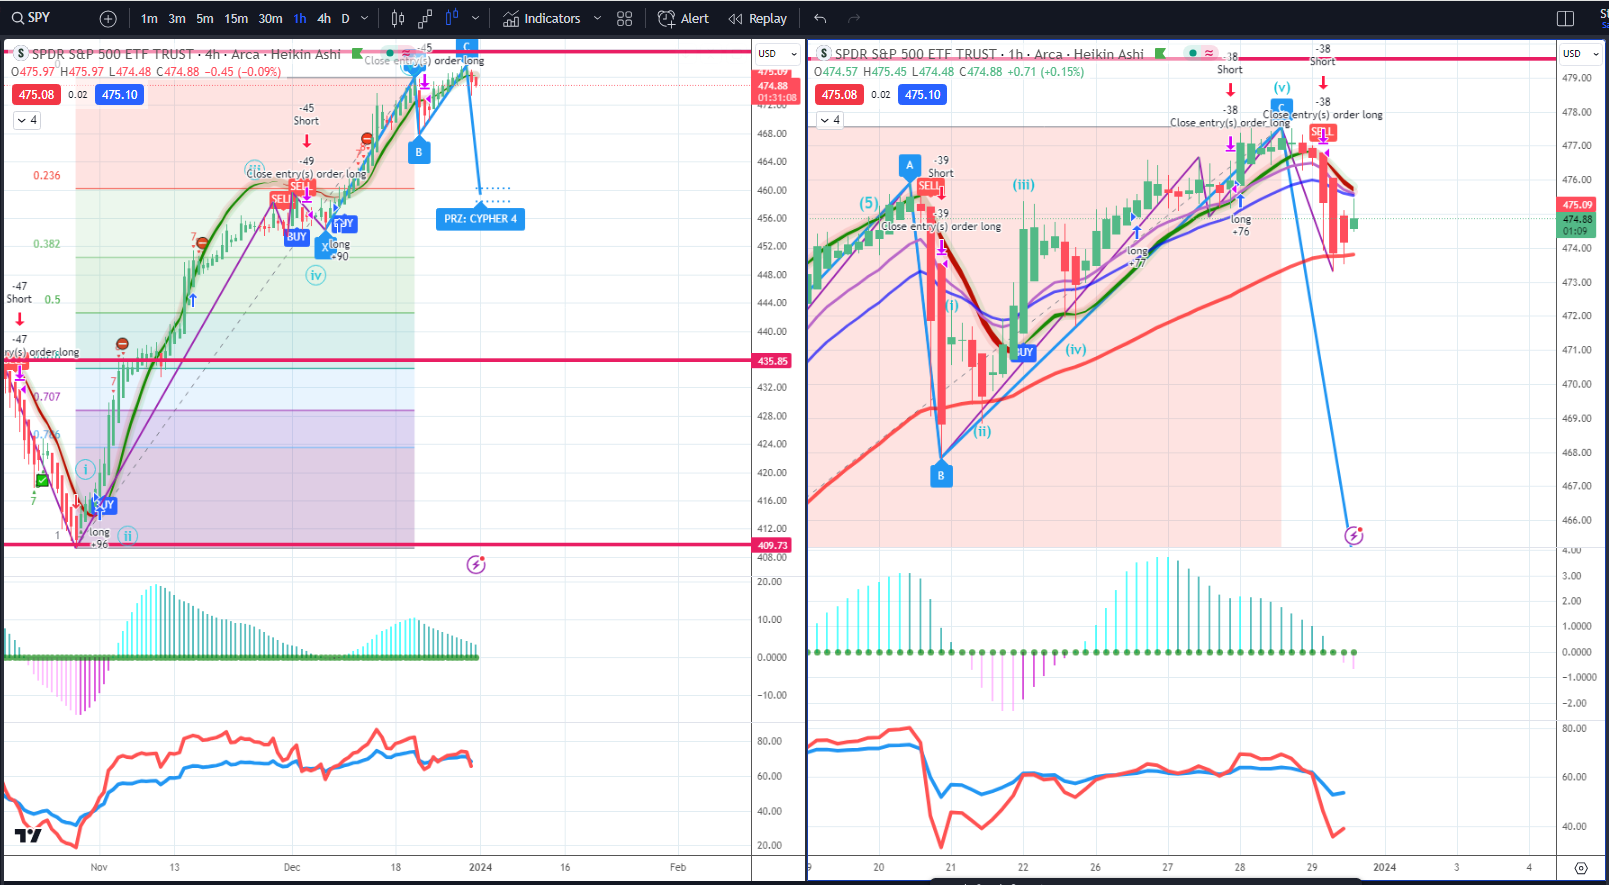Click the 0.236 Fibonacci level label
This screenshot has height=885, width=1609.
pos(47,175)
